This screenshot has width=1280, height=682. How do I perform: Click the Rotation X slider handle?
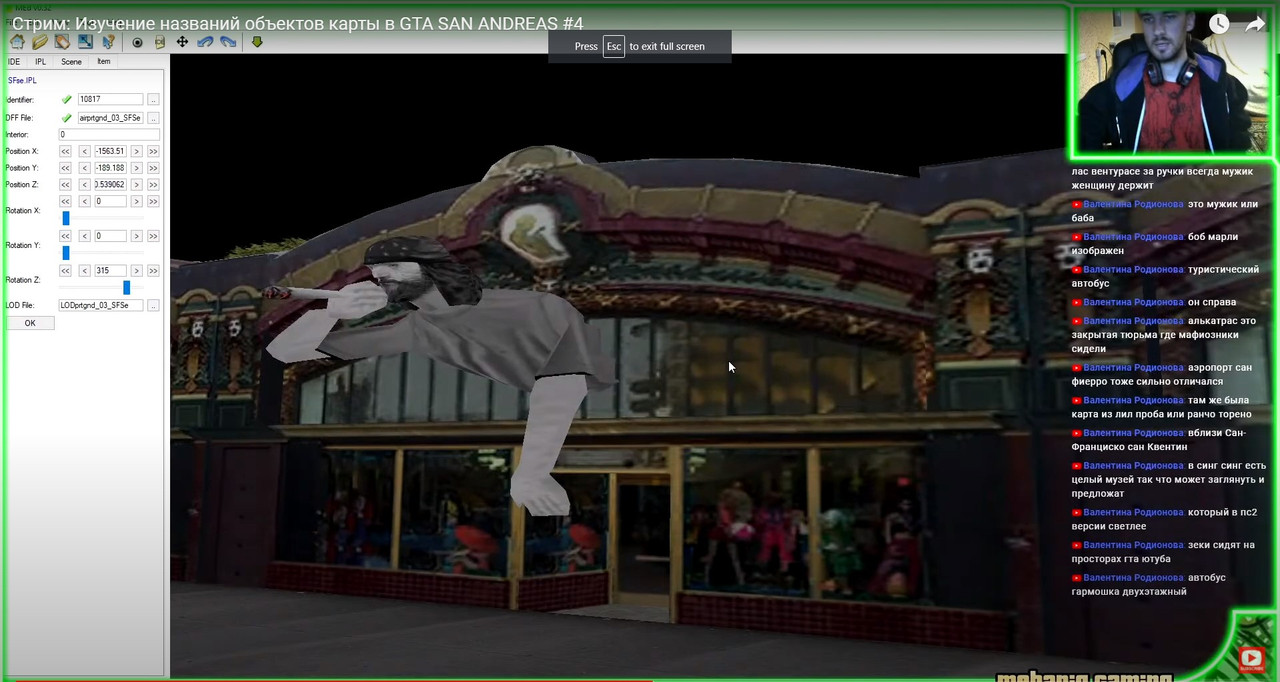click(65, 218)
